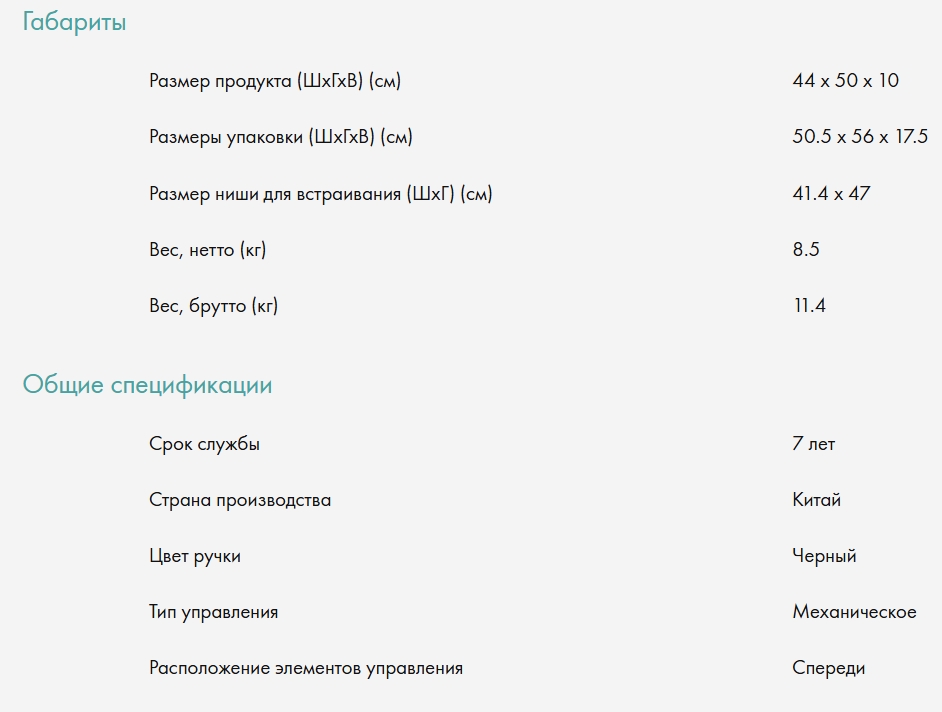This screenshot has height=712, width=942.
Task: Click the "Тип управления" label
Action: [214, 611]
